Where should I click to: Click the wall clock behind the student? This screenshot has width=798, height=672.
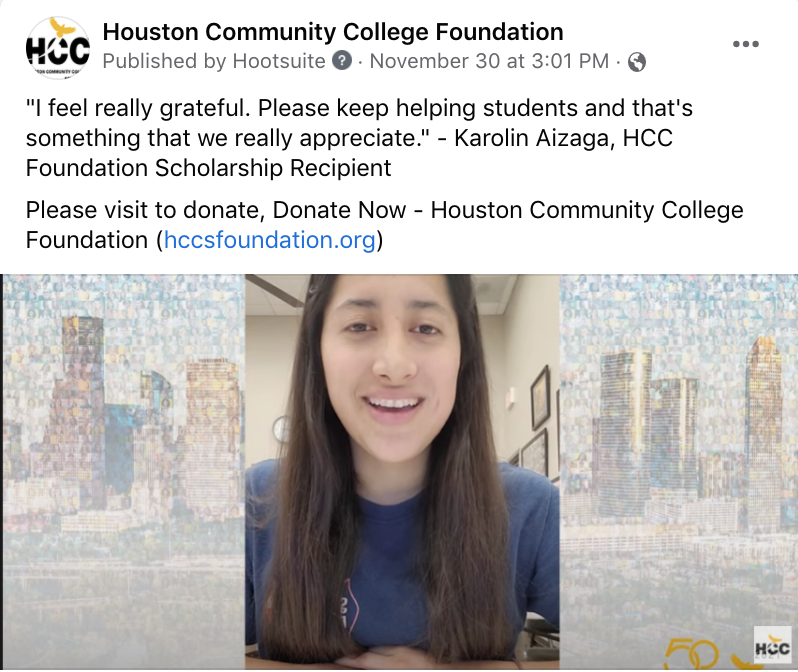pyautogui.click(x=281, y=429)
